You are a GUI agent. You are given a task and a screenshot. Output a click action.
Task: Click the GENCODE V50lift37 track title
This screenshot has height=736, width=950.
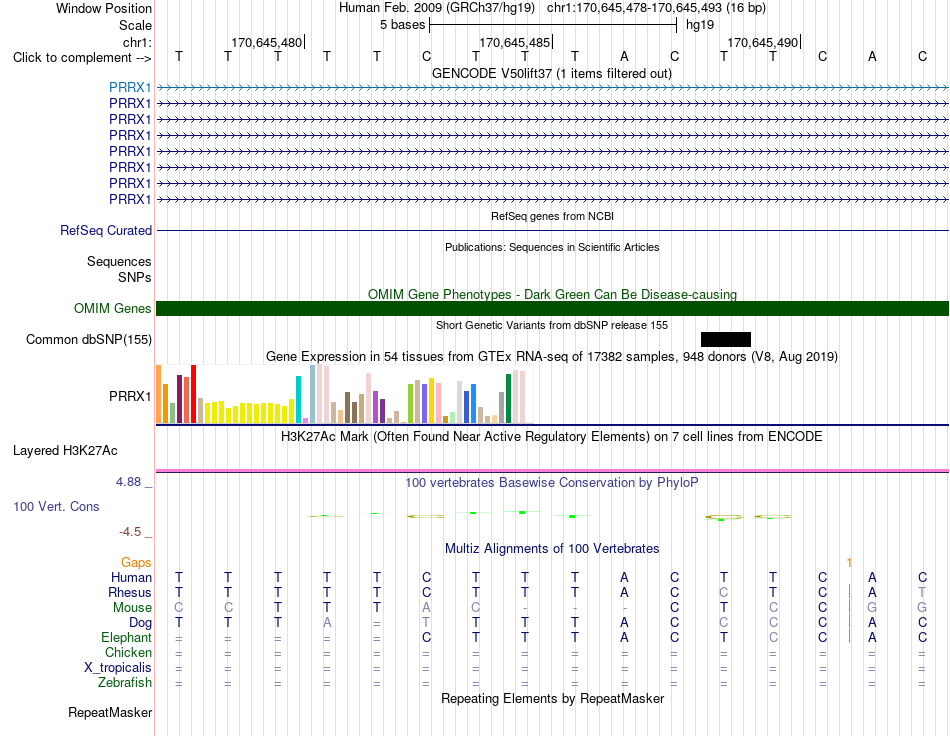(552, 73)
